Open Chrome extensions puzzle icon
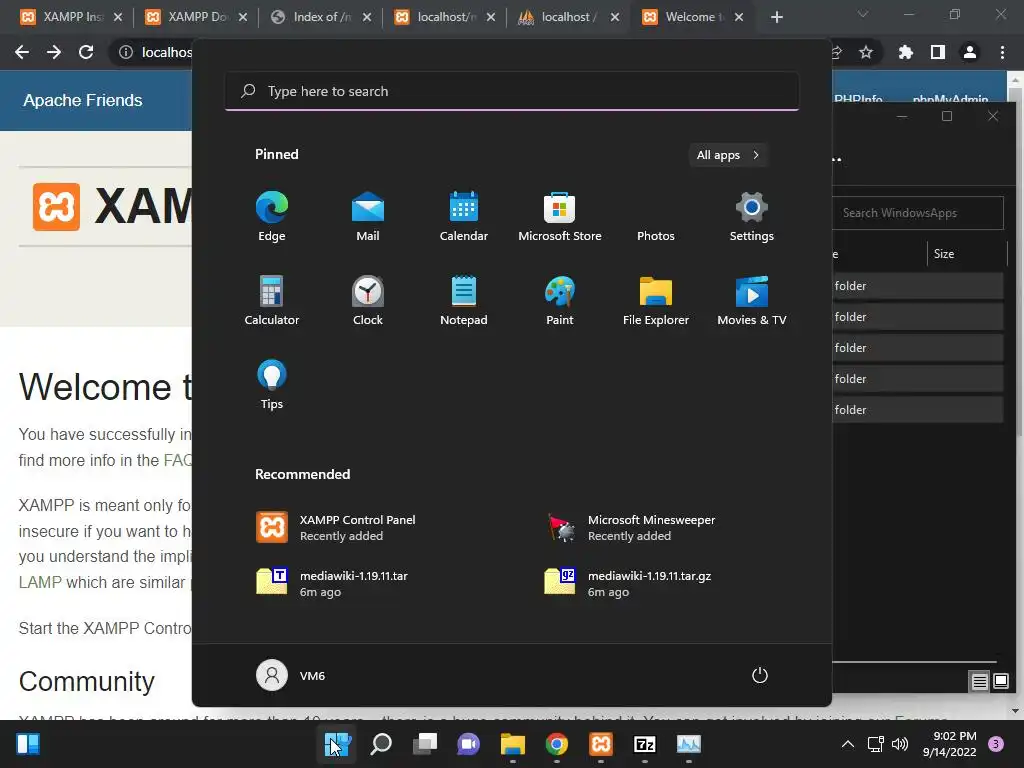 point(906,52)
